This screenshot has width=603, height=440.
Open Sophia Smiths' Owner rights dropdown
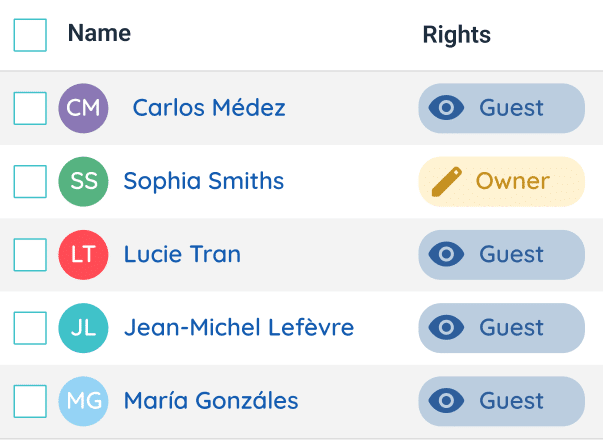pos(501,181)
